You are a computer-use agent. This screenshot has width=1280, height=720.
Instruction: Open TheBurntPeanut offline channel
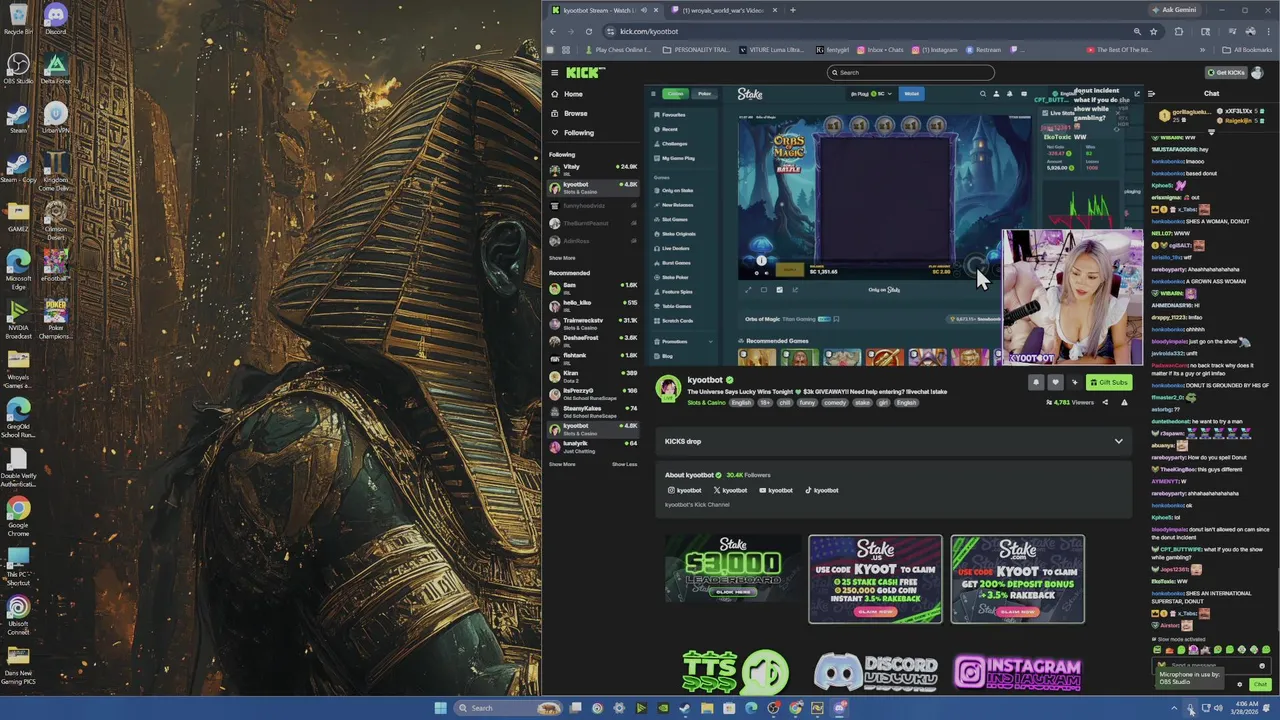pyautogui.click(x=593, y=223)
